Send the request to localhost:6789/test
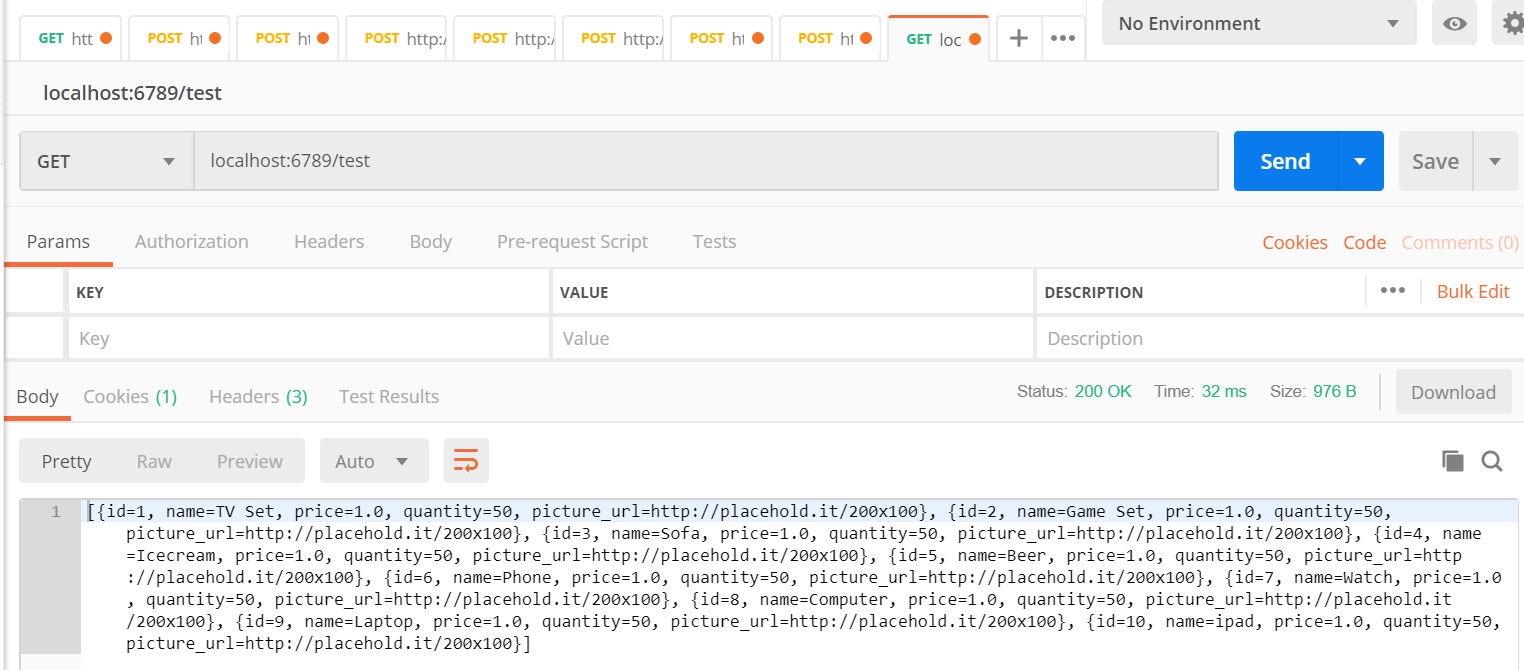 pos(1284,160)
